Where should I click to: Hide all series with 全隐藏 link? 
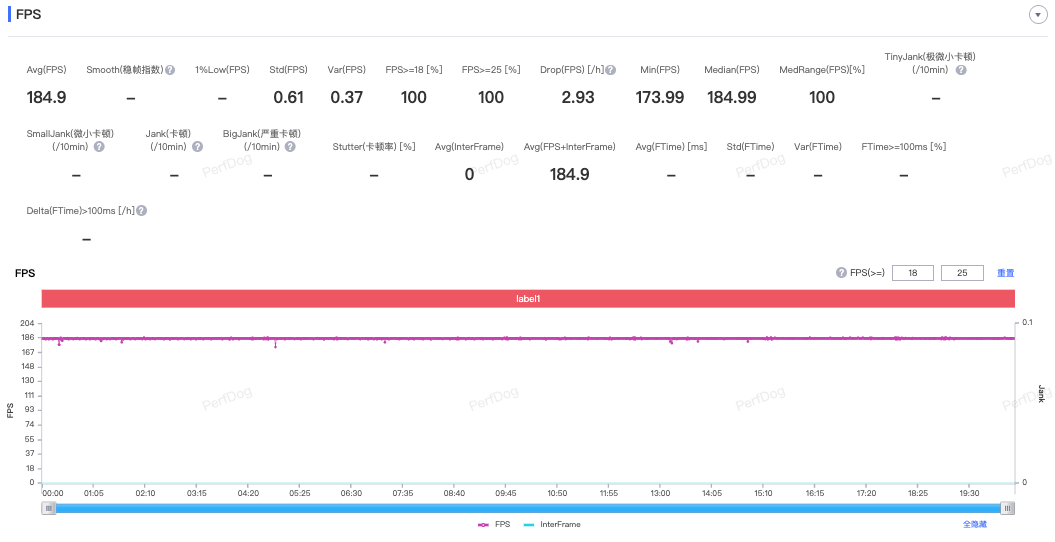pos(974,525)
